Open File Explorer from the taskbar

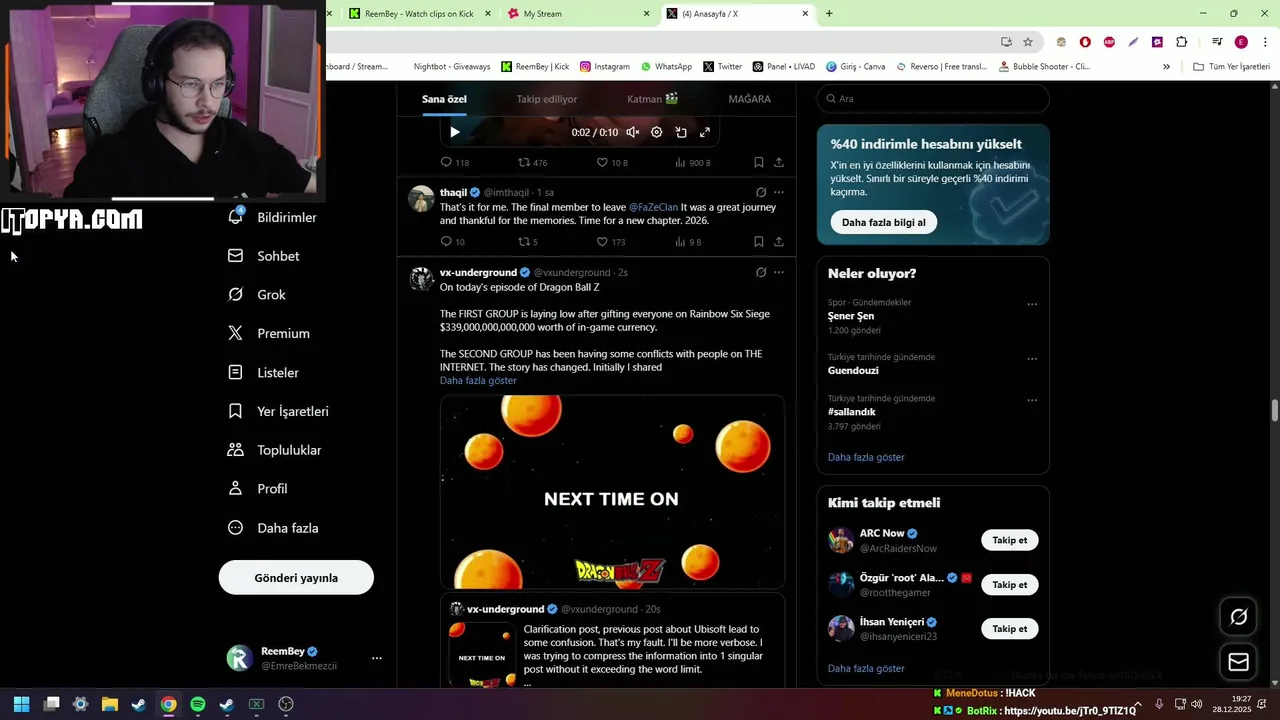pos(110,704)
